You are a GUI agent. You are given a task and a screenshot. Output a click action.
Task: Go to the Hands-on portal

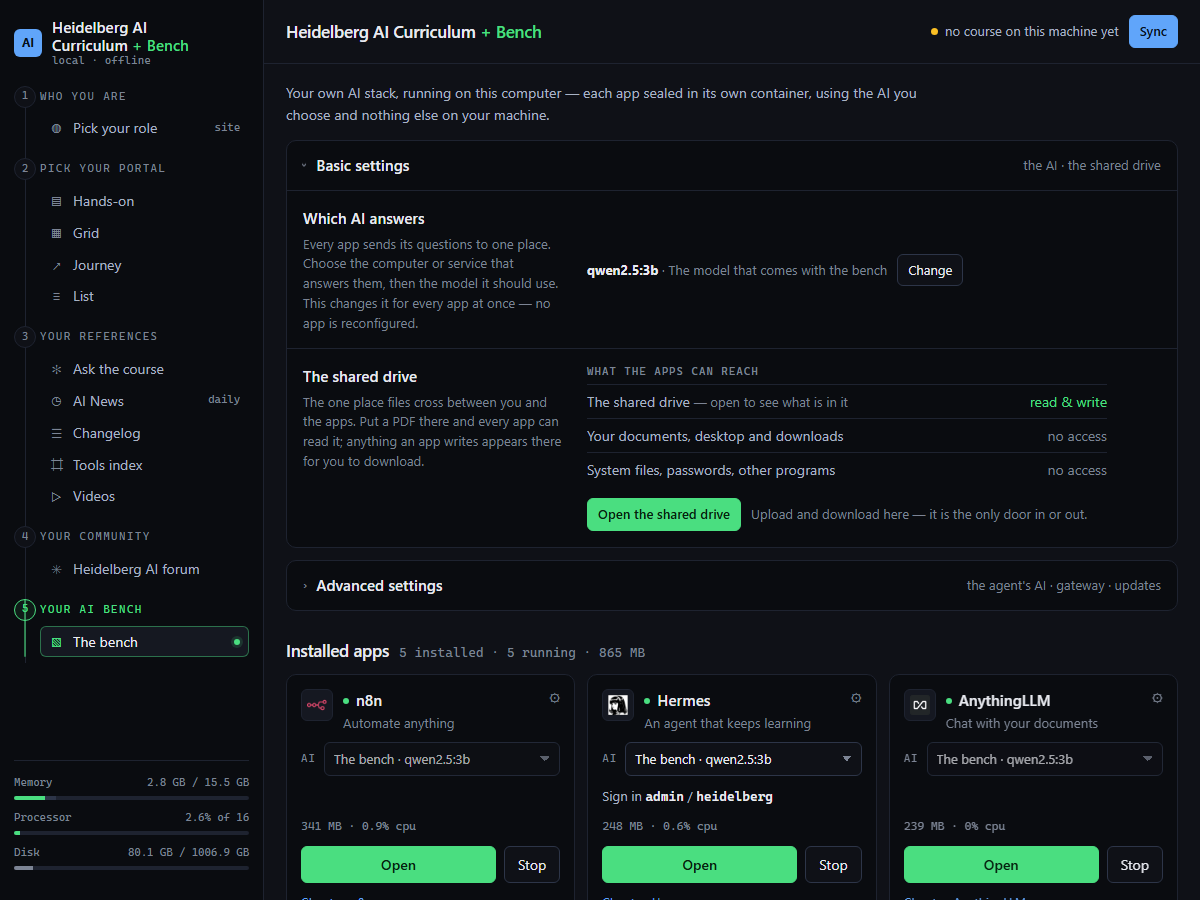144,201
